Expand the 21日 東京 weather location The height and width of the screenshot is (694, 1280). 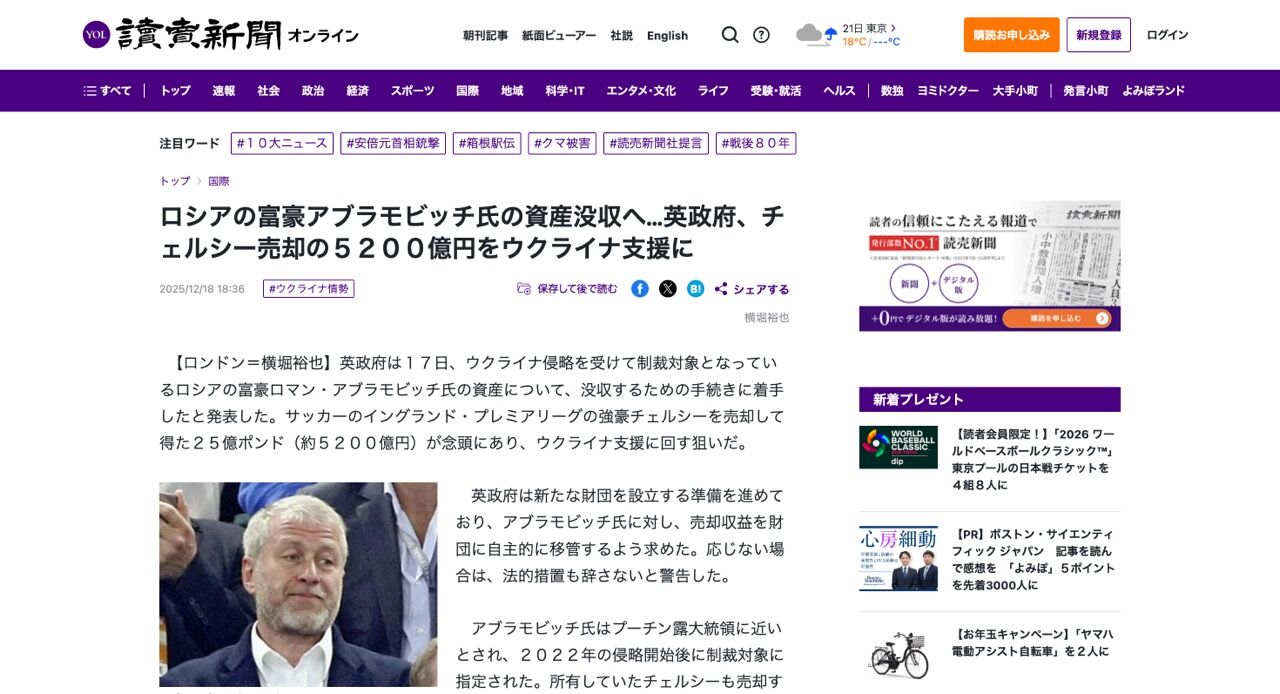869,28
